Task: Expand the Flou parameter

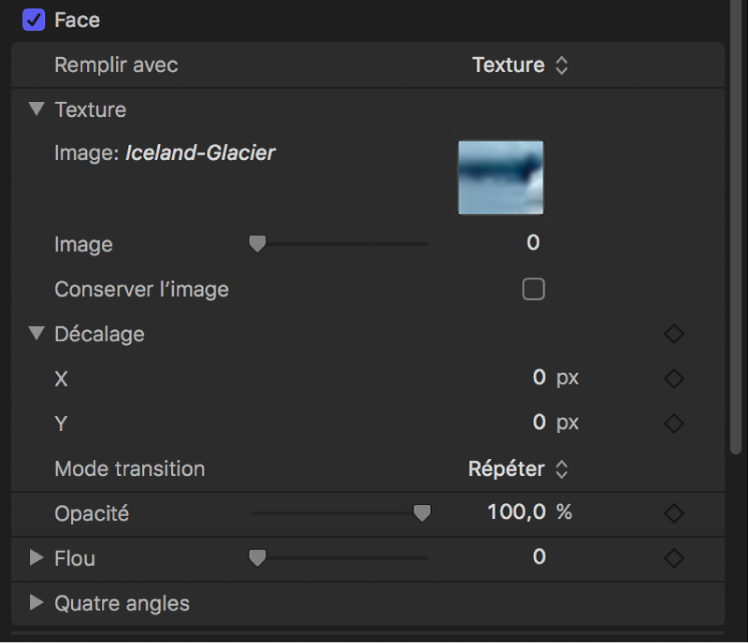Action: (37, 558)
